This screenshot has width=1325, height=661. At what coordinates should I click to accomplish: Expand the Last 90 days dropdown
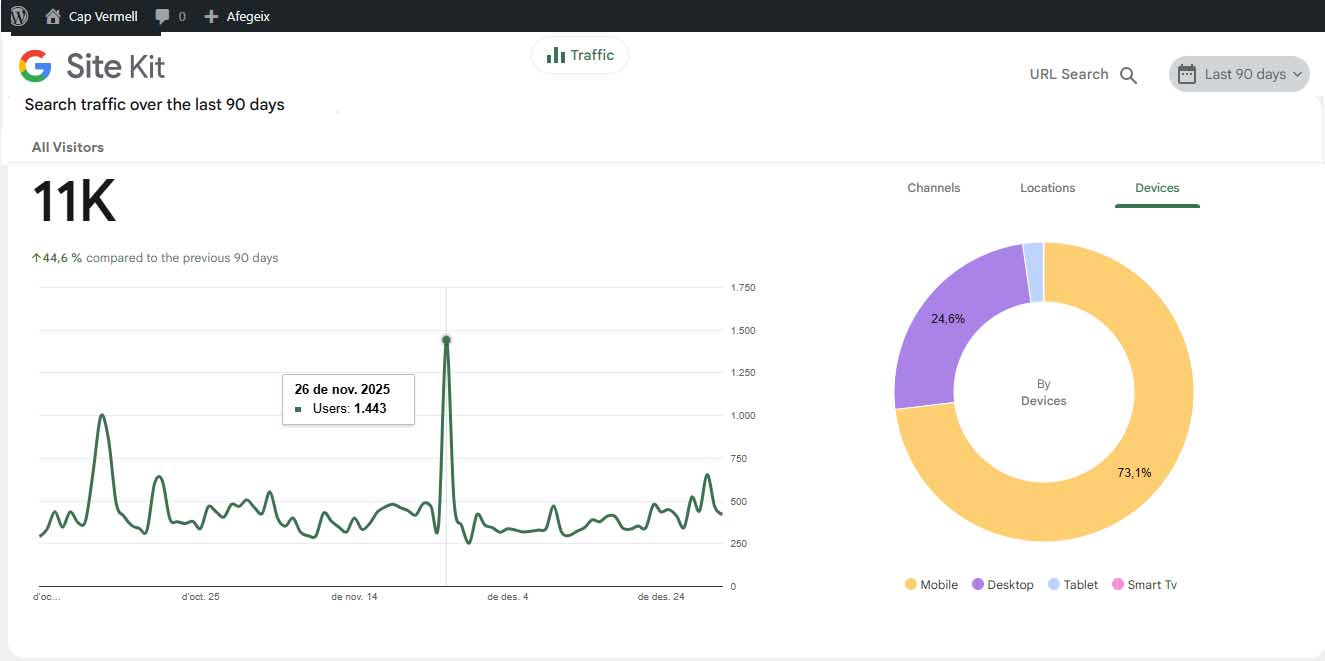[x=1298, y=74]
